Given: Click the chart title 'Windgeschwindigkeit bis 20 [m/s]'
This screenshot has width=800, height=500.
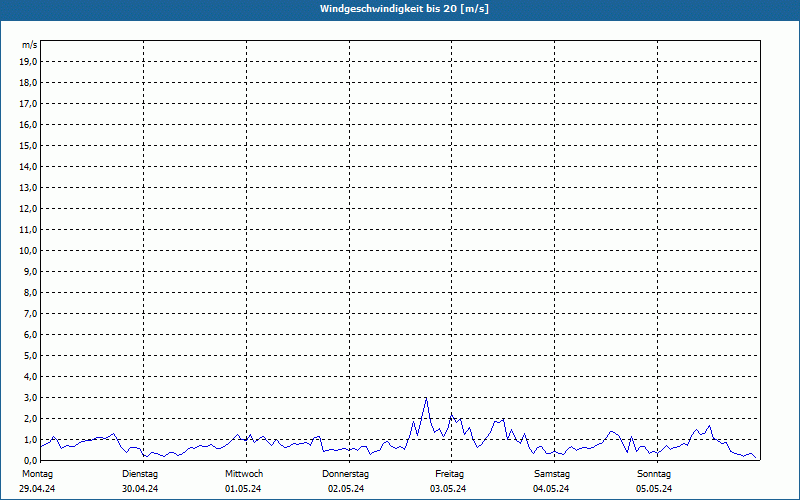Looking at the screenshot, I should pos(404,9).
